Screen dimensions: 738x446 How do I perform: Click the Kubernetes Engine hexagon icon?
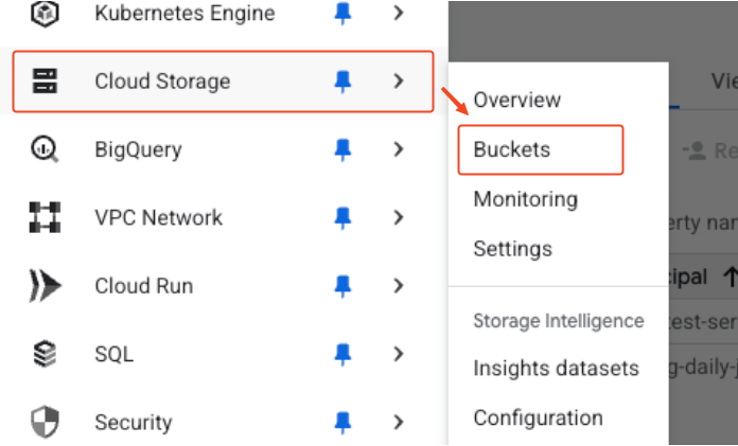coord(45,13)
